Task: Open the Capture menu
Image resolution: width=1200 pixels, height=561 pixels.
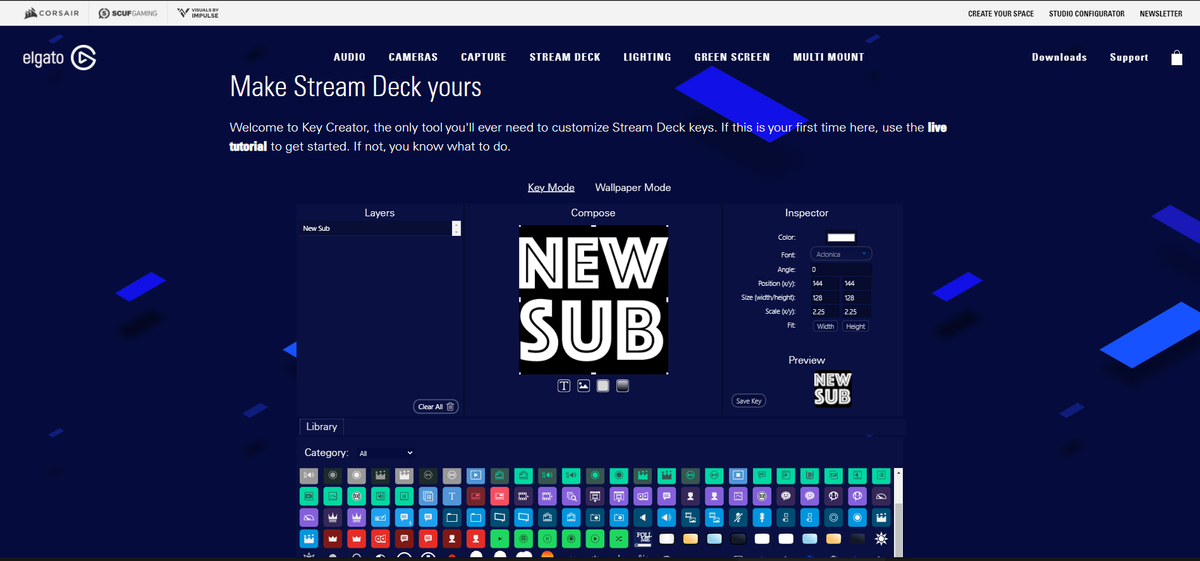Action: pyautogui.click(x=483, y=57)
